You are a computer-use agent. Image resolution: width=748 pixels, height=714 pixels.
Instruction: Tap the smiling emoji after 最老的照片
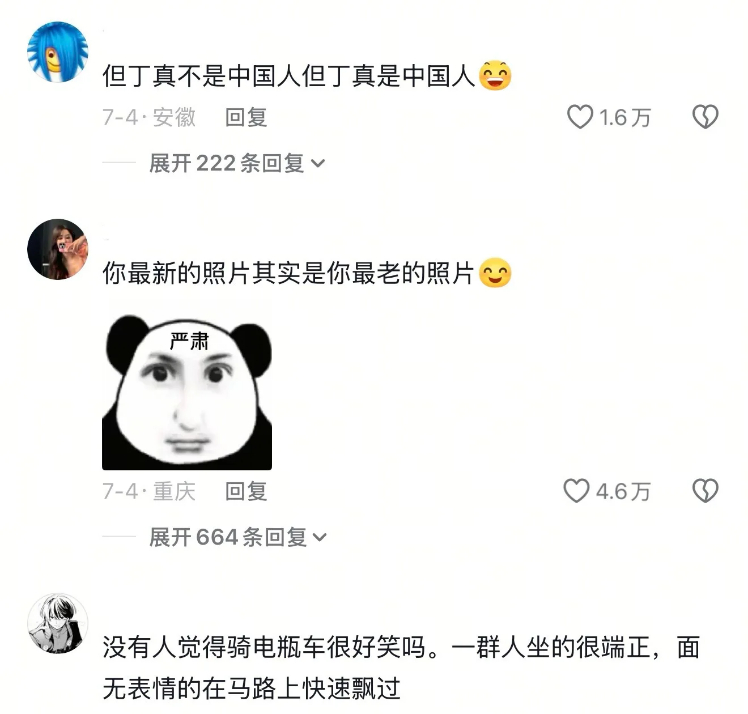click(x=495, y=273)
